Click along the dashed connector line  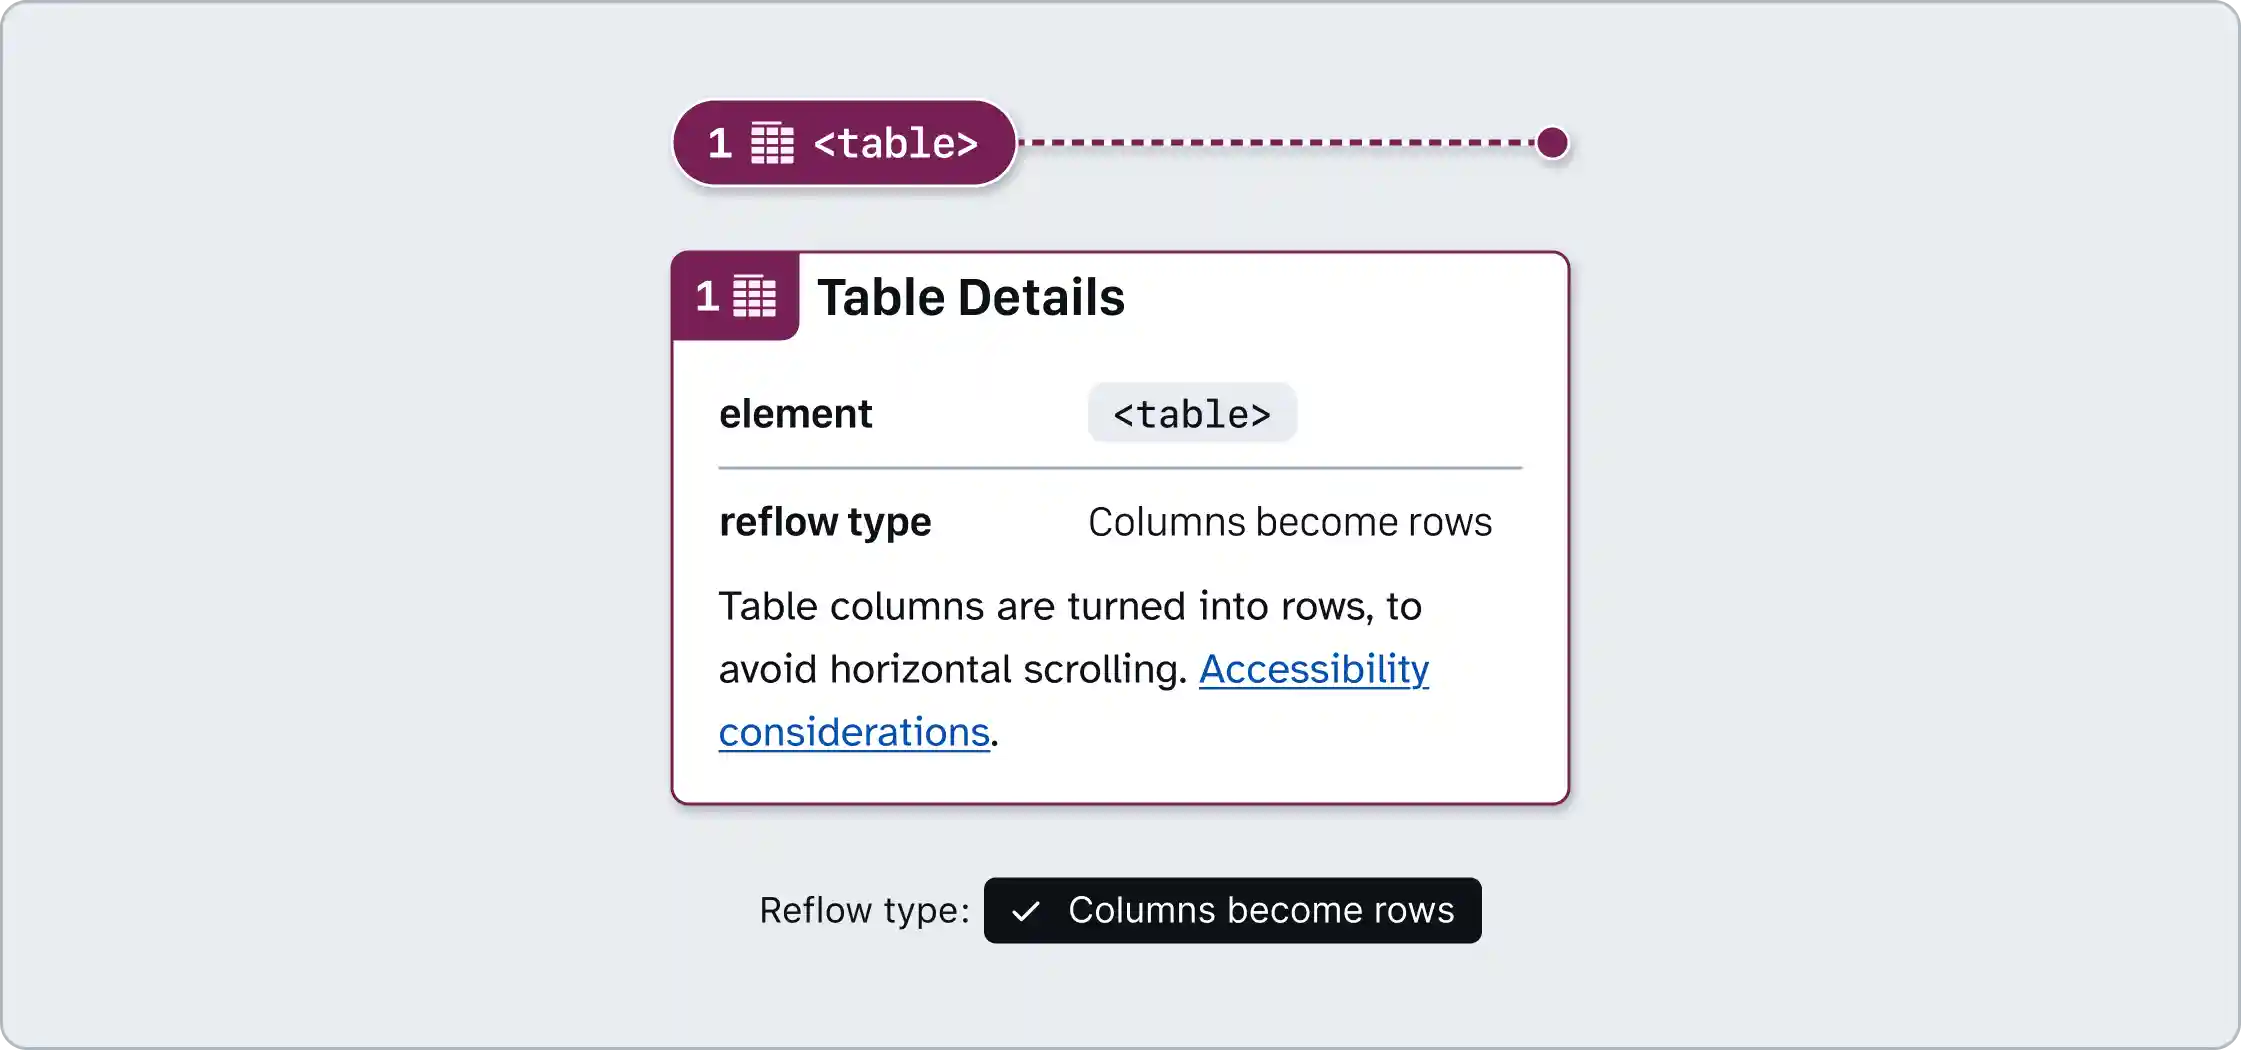pos(1280,143)
